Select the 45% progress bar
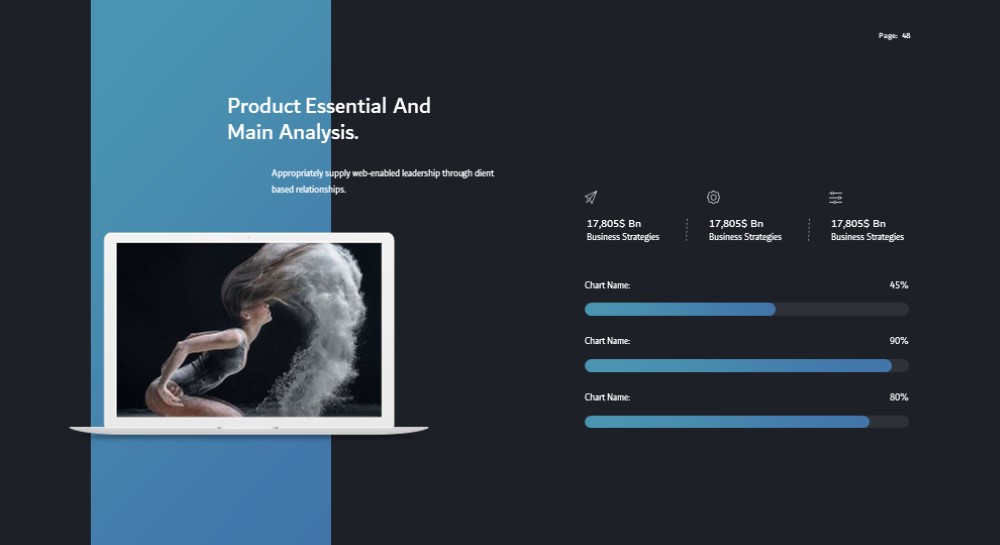This screenshot has height=545, width=1000. point(746,310)
